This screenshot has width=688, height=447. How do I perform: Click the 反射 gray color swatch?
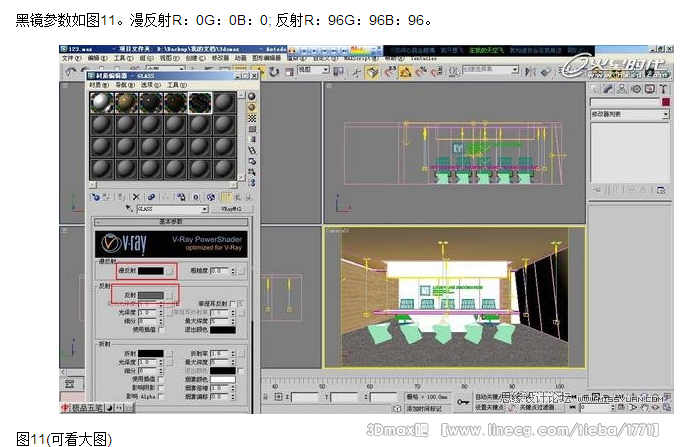(x=151, y=295)
